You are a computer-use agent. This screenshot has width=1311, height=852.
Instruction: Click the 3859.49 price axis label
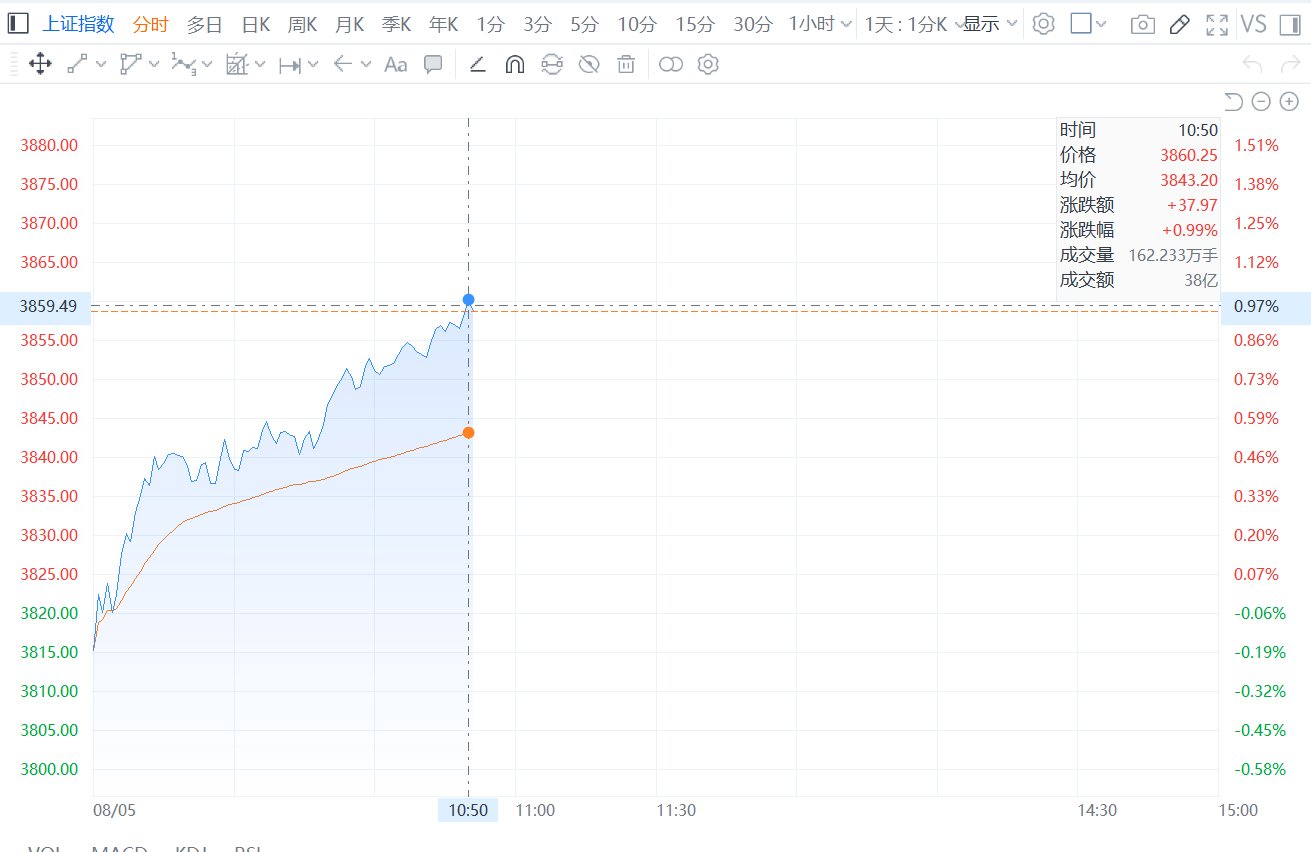click(46, 306)
